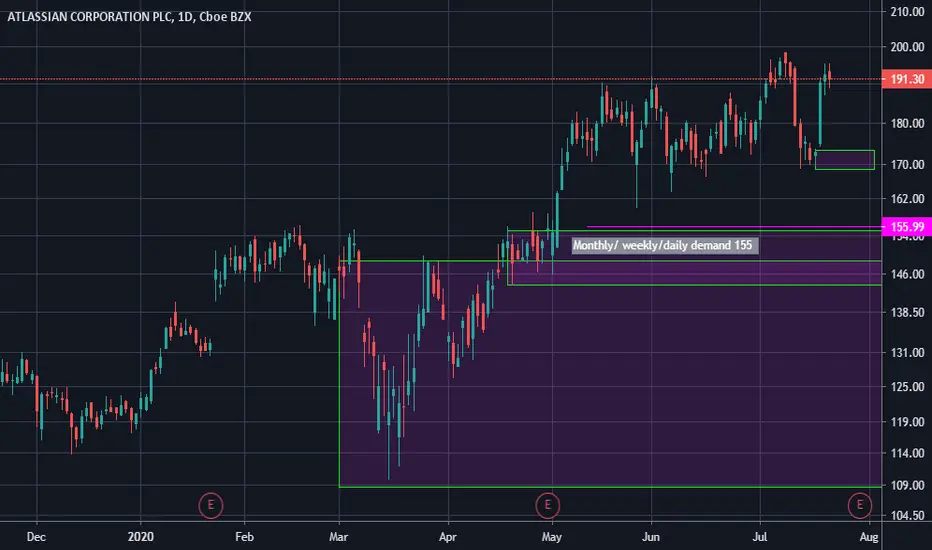Select the red dotted price line at 191.30
The height and width of the screenshot is (550, 932).
coord(441,79)
